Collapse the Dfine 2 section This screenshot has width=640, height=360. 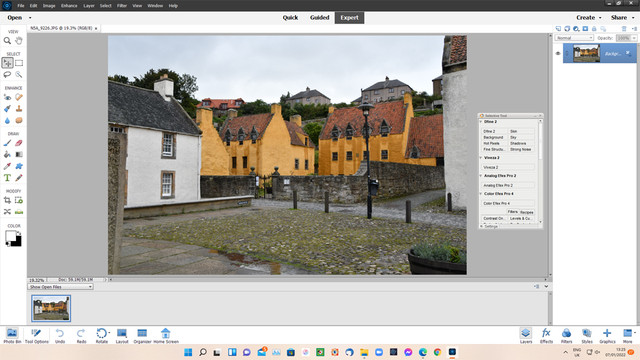coord(481,122)
